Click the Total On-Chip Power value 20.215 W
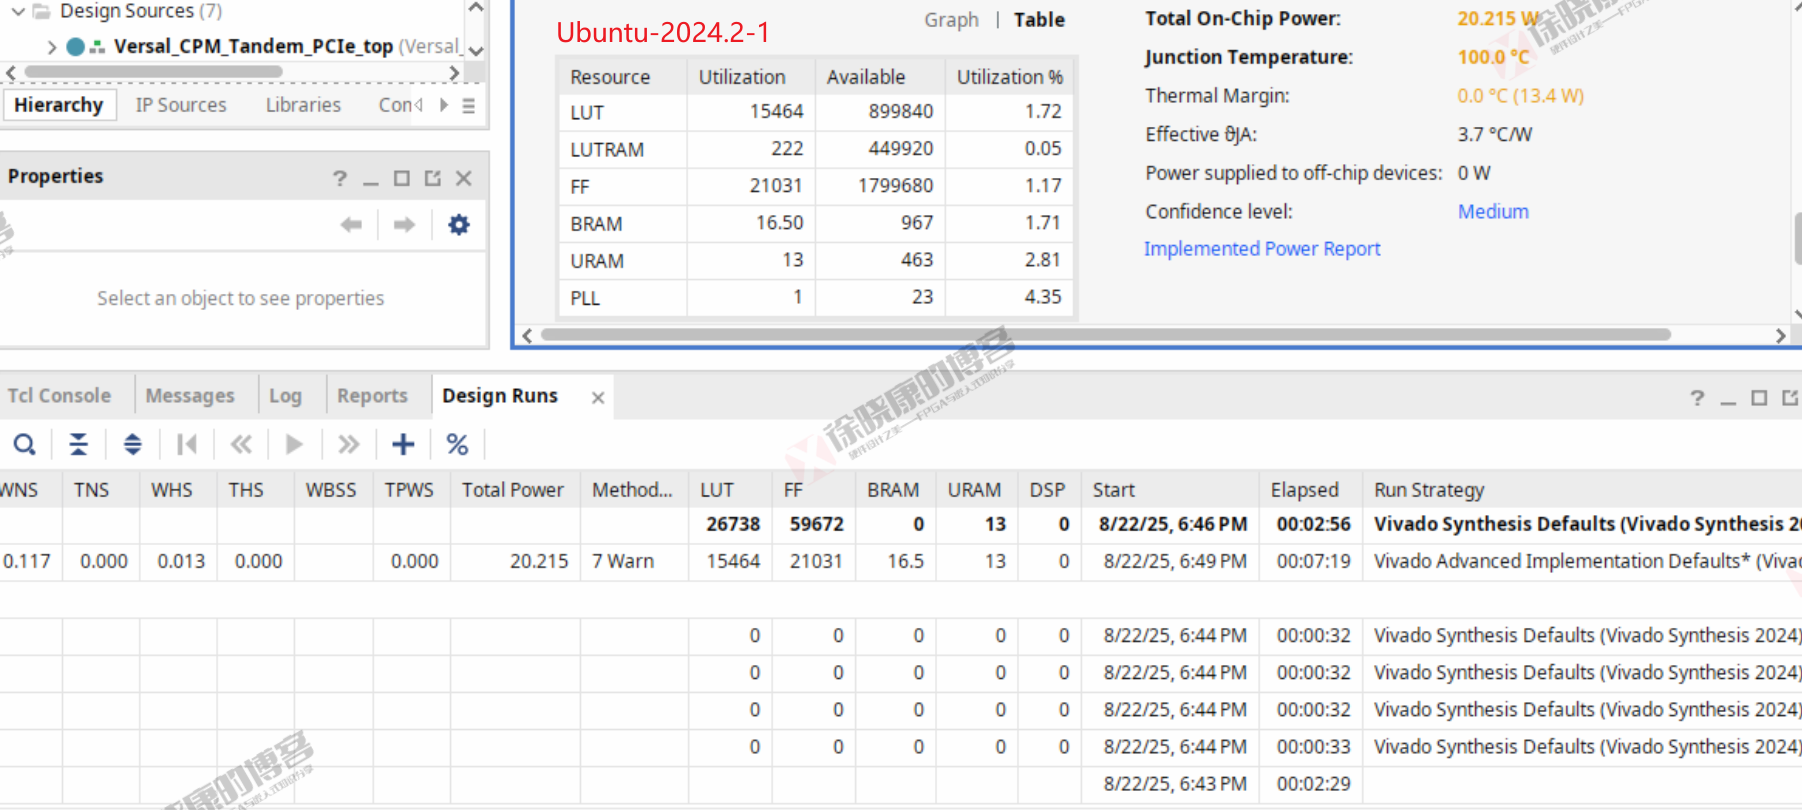Viewport: 1802px width, 810px height. pos(1498,19)
